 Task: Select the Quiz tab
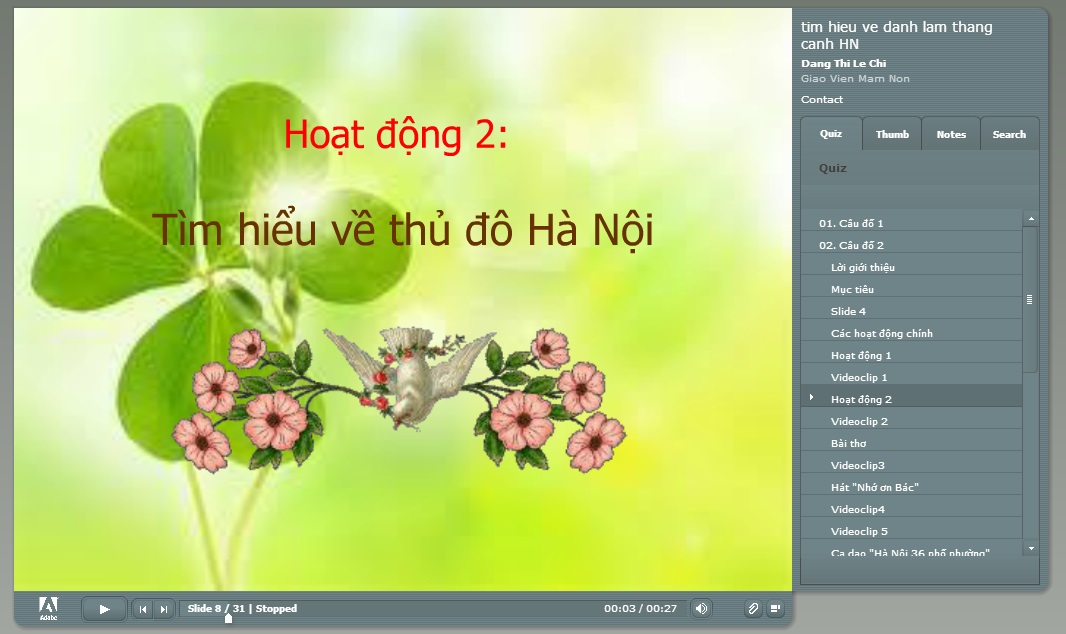click(x=831, y=134)
